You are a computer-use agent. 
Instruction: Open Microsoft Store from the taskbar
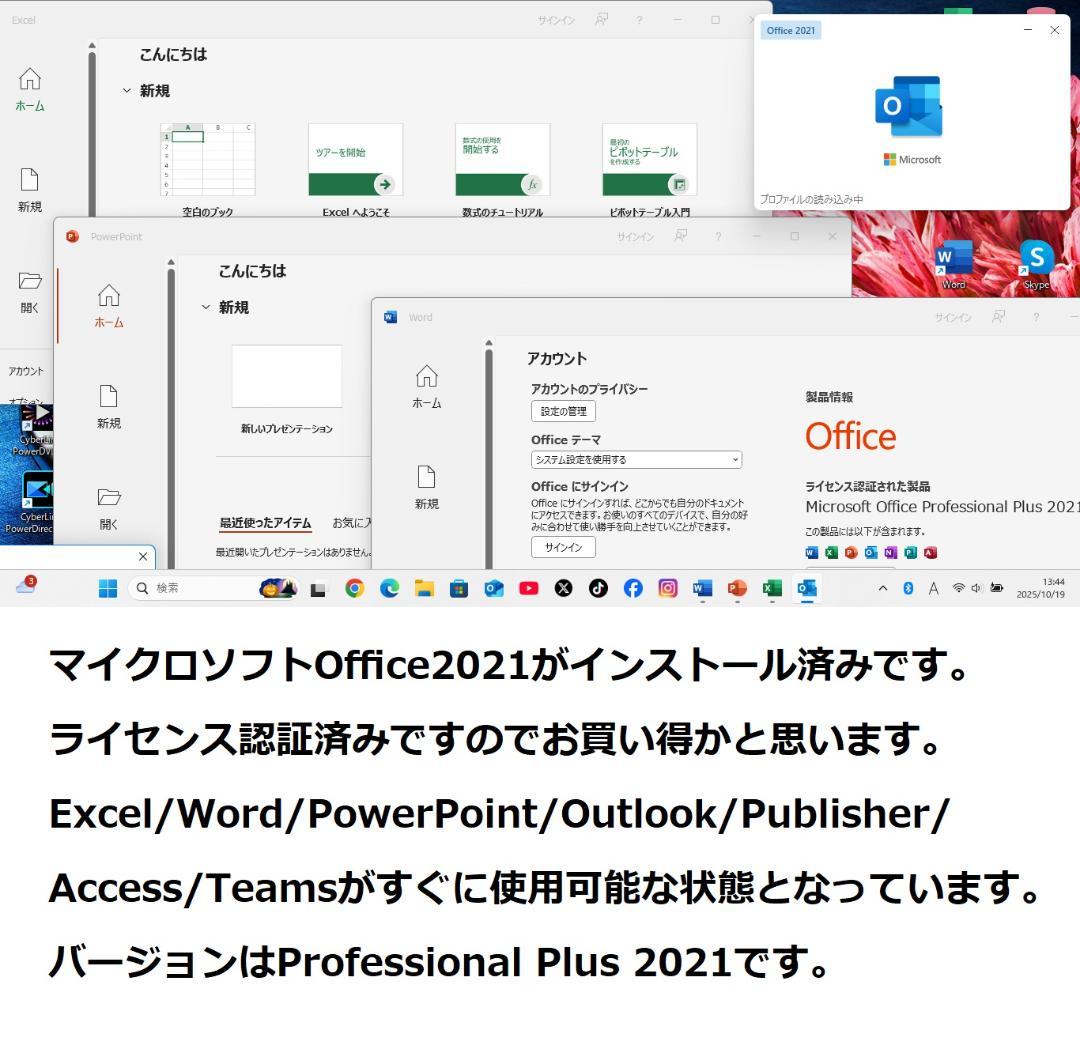[x=459, y=589]
